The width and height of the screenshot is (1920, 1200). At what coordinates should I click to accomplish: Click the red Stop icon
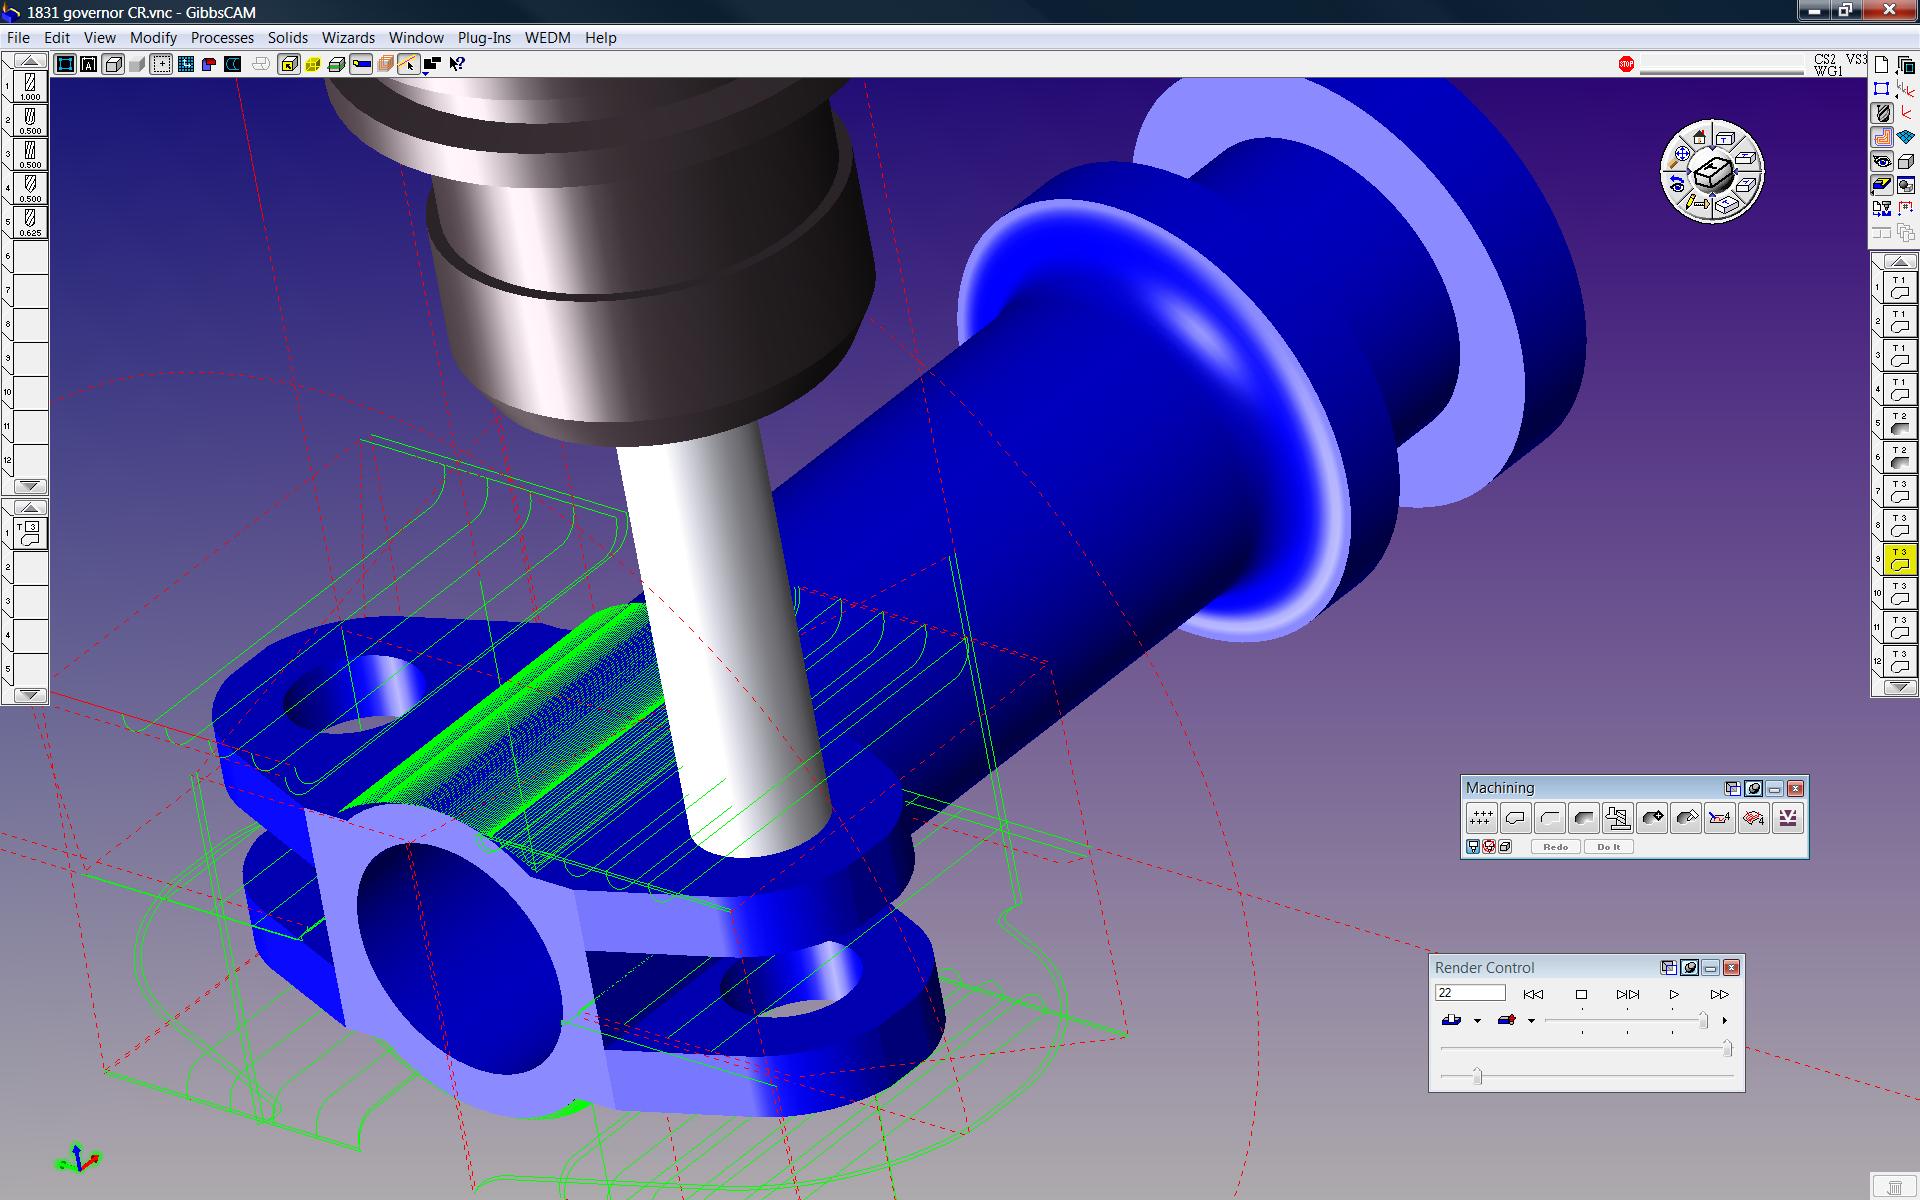click(1626, 64)
